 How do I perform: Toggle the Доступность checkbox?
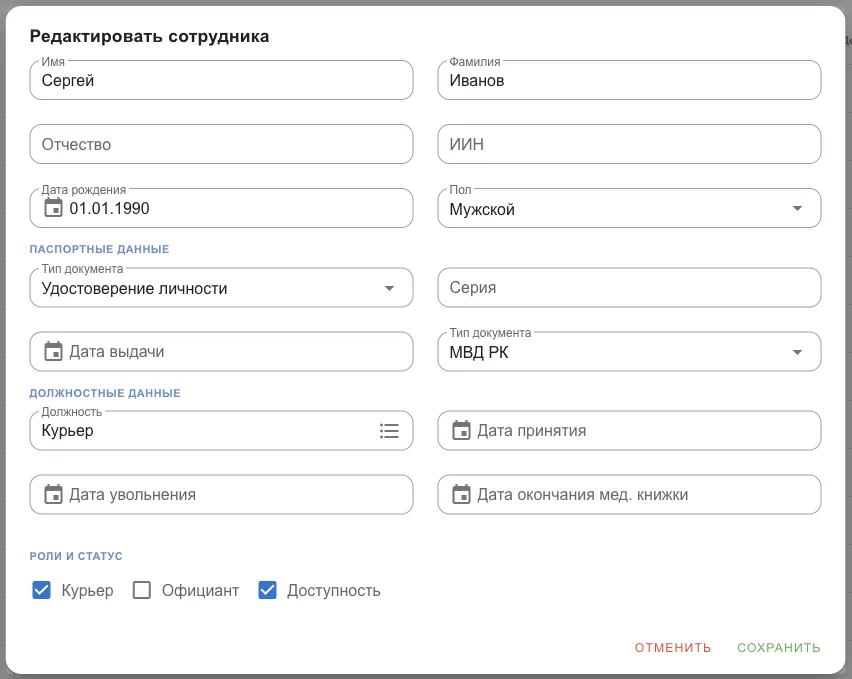(x=267, y=590)
